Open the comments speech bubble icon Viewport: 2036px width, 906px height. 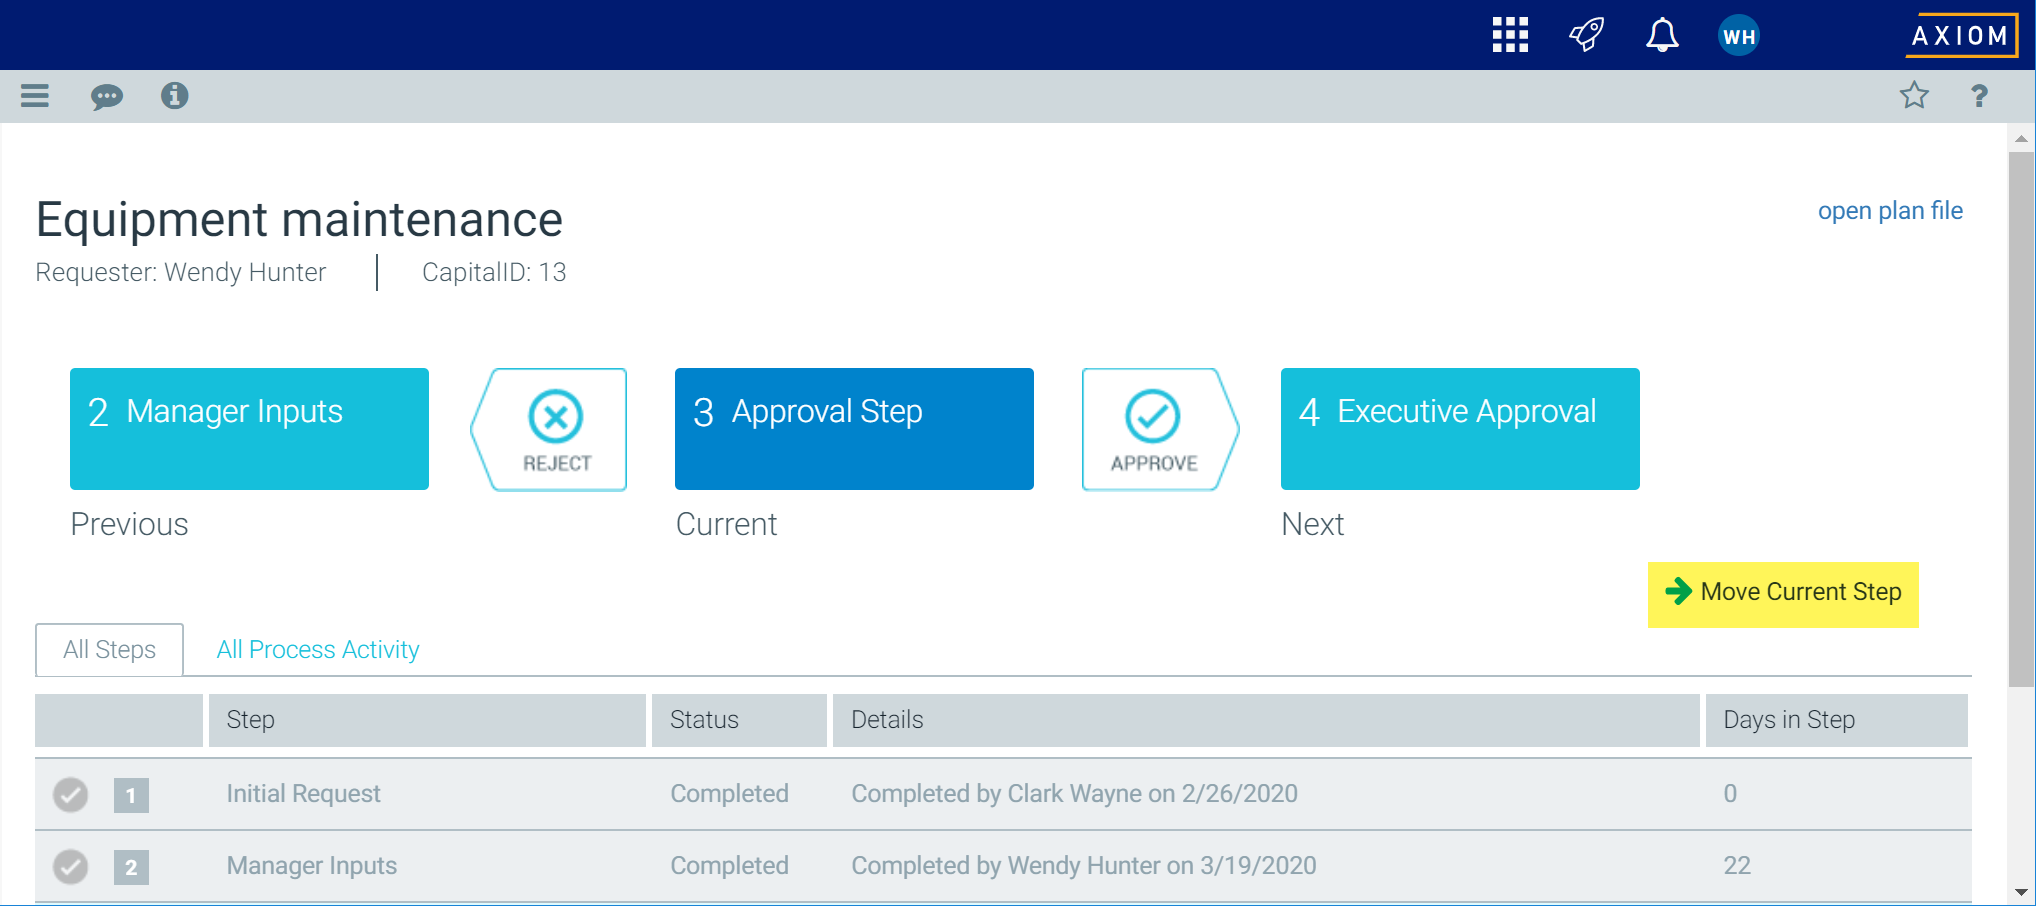(x=107, y=96)
